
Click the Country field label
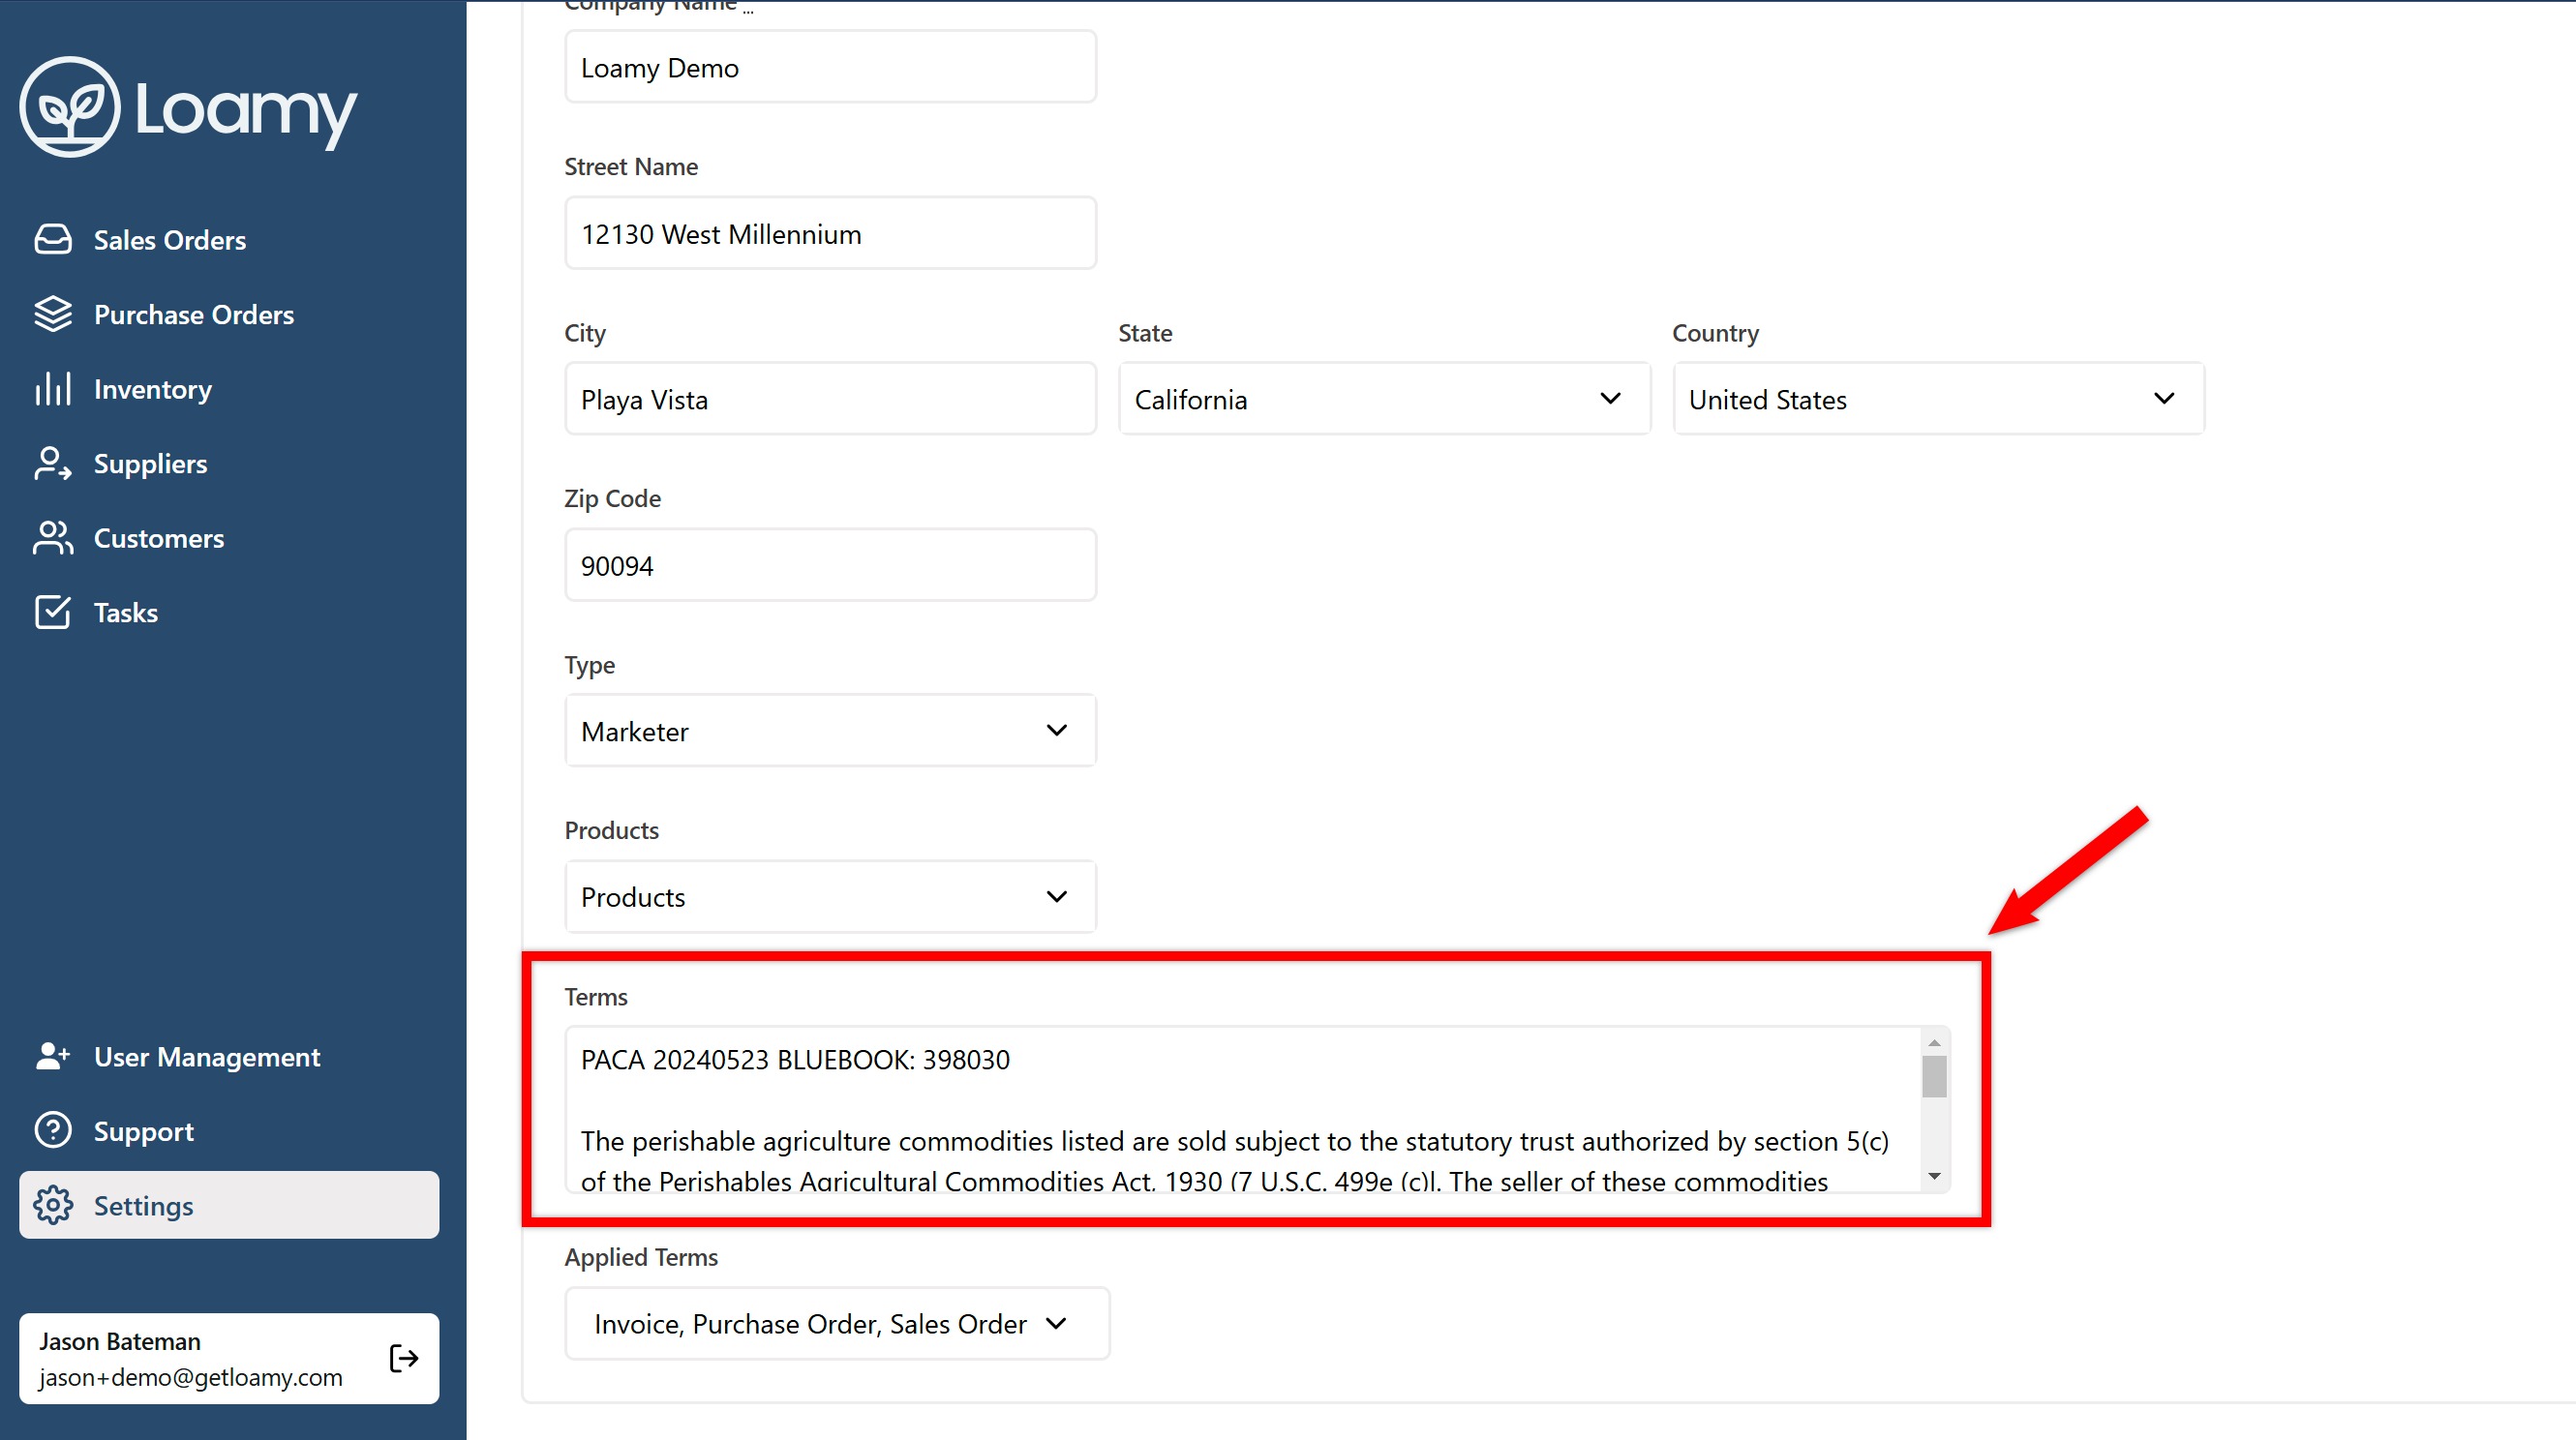[1715, 333]
